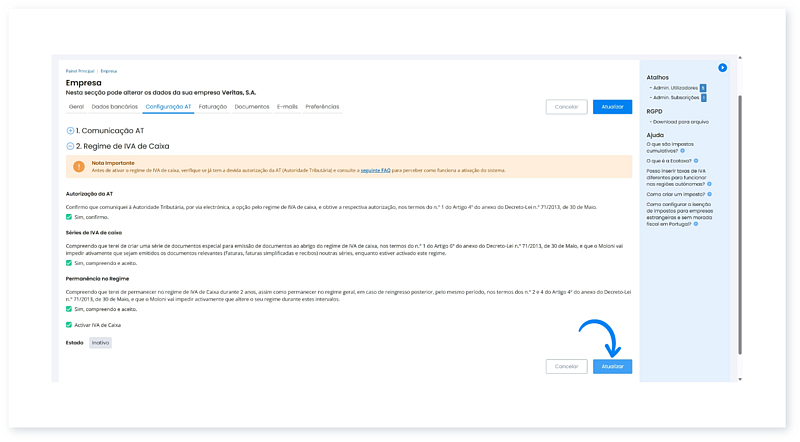This screenshot has height=442, width=800.
Task: Click the 'Ajuda' sidebar heading
Action: pos(655,135)
